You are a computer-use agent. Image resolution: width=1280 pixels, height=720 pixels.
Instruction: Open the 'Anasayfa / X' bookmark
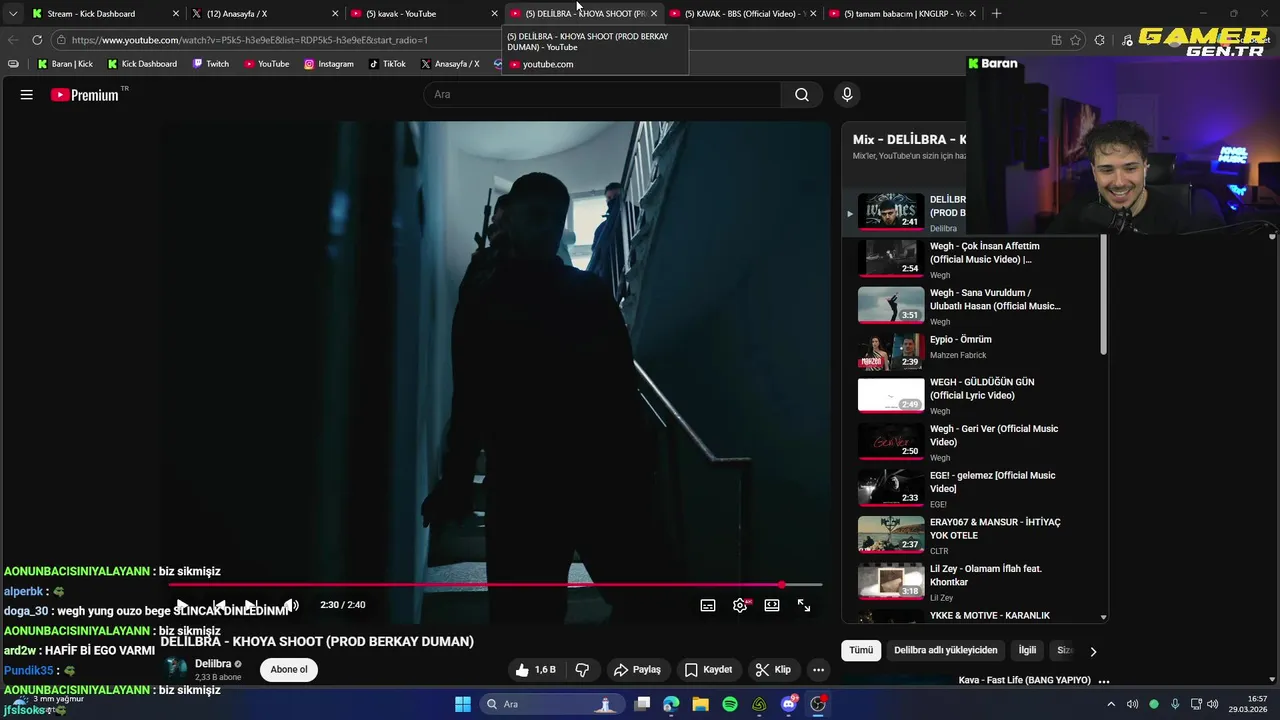[x=450, y=64]
